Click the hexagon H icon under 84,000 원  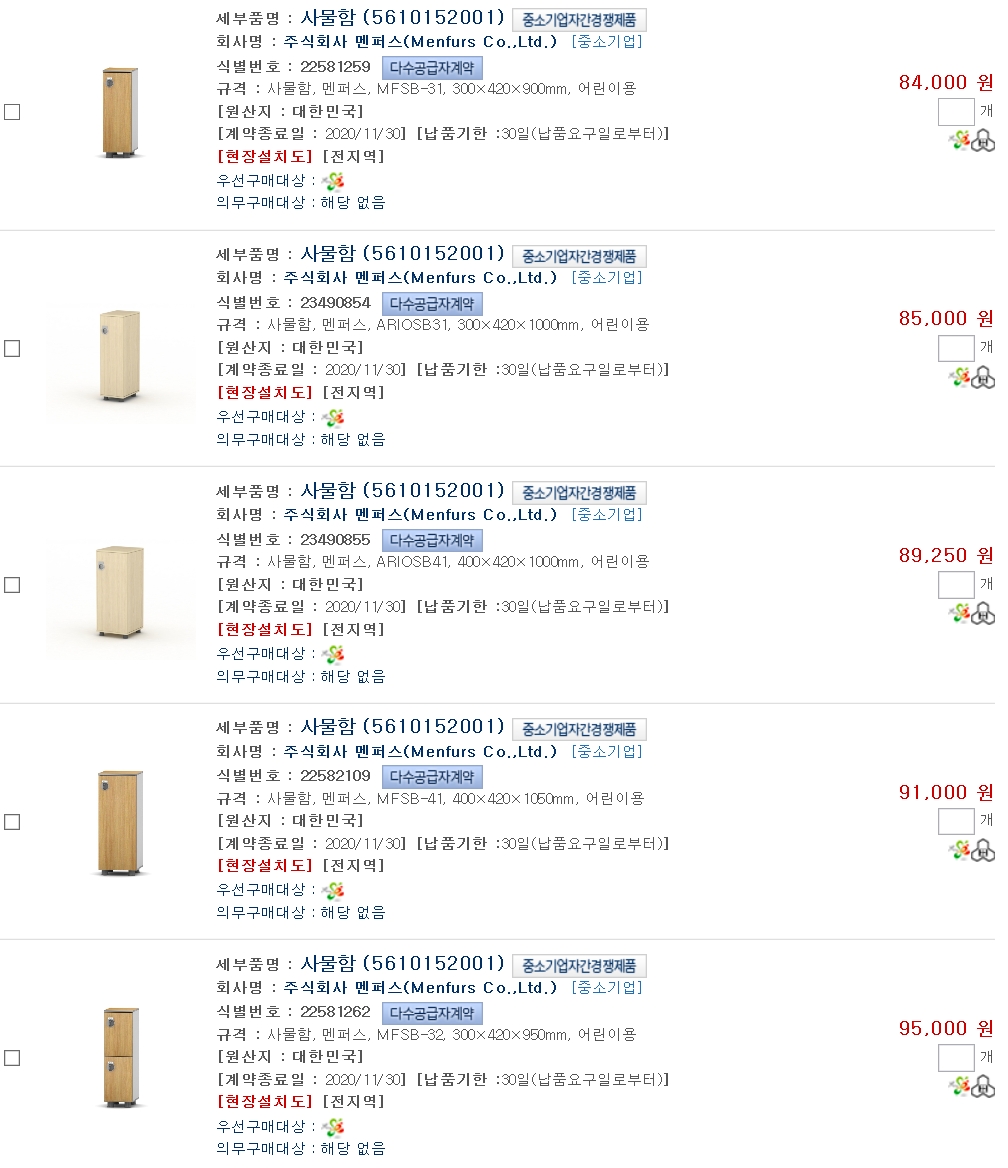point(983,141)
